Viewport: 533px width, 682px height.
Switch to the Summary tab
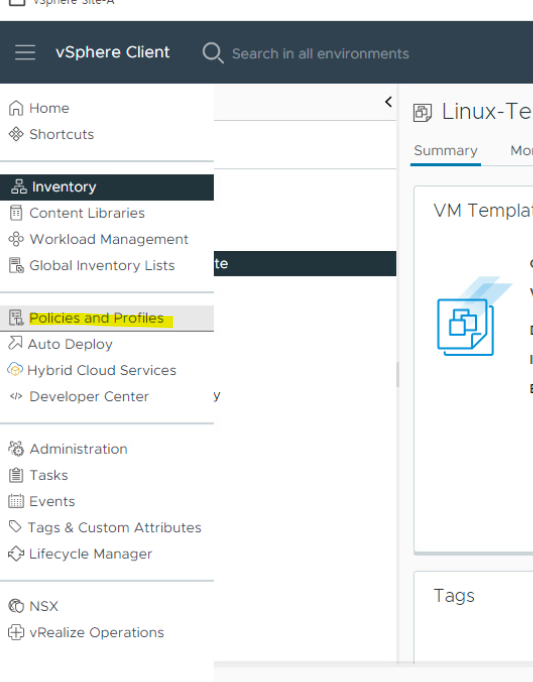[x=446, y=150]
